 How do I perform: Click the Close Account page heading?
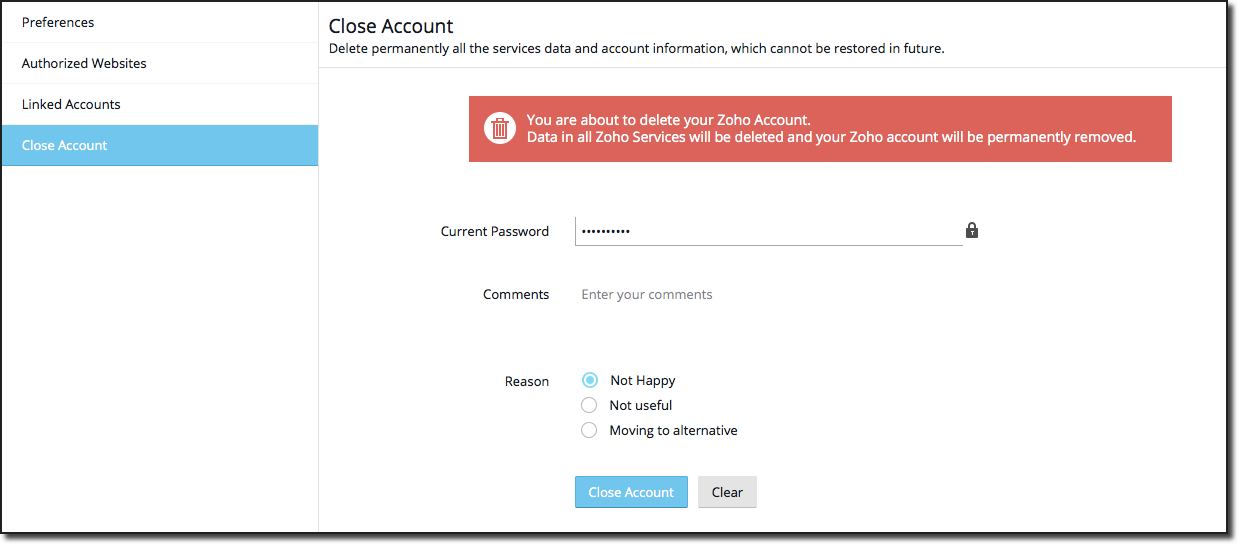391,26
